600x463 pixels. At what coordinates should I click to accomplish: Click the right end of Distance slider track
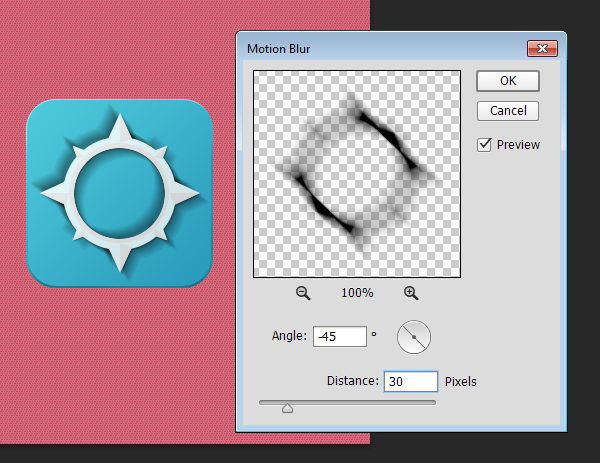(x=434, y=402)
